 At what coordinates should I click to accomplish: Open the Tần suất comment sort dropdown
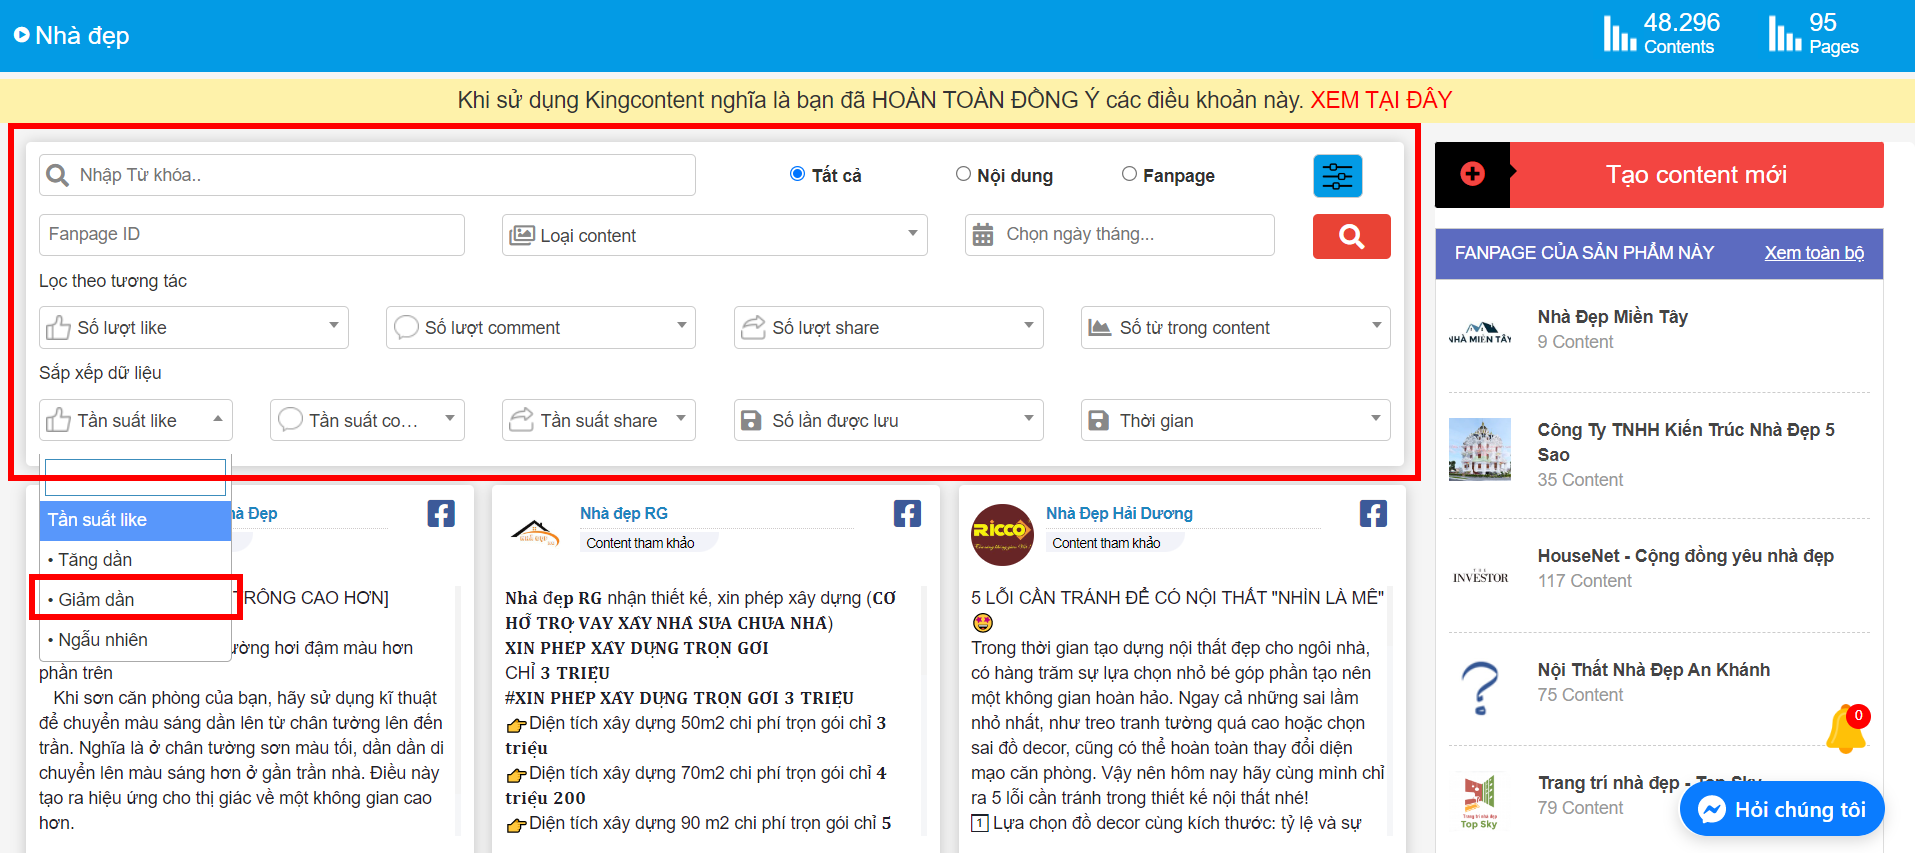click(367, 420)
